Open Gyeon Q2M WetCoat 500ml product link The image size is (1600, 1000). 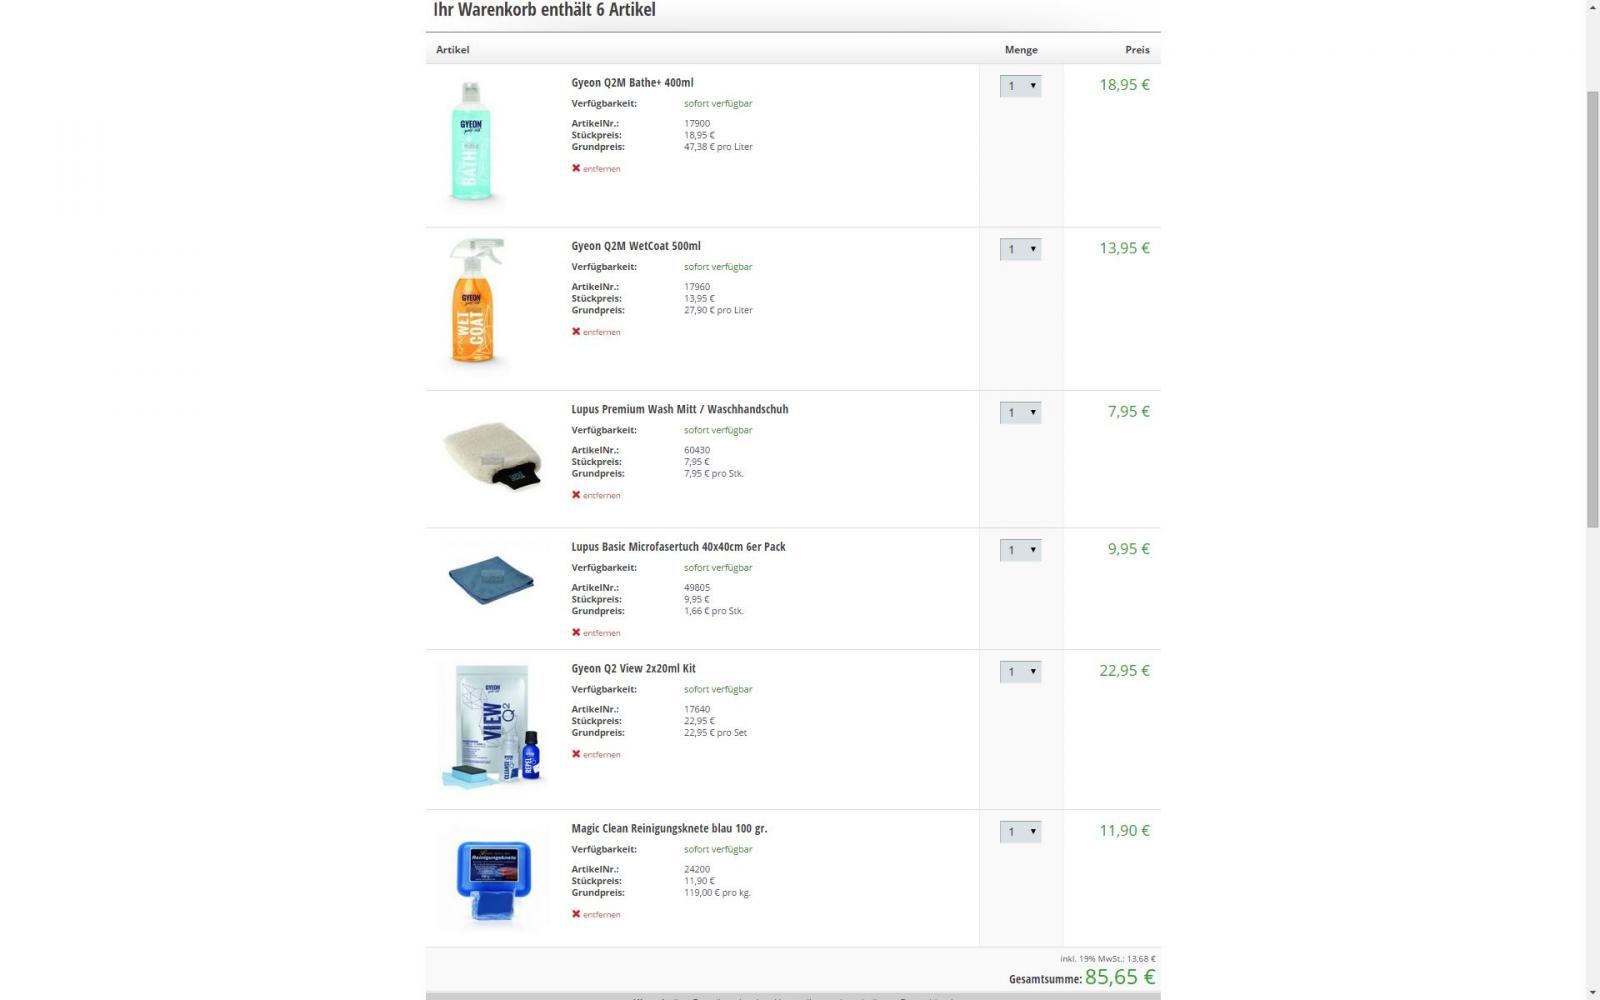coord(636,246)
